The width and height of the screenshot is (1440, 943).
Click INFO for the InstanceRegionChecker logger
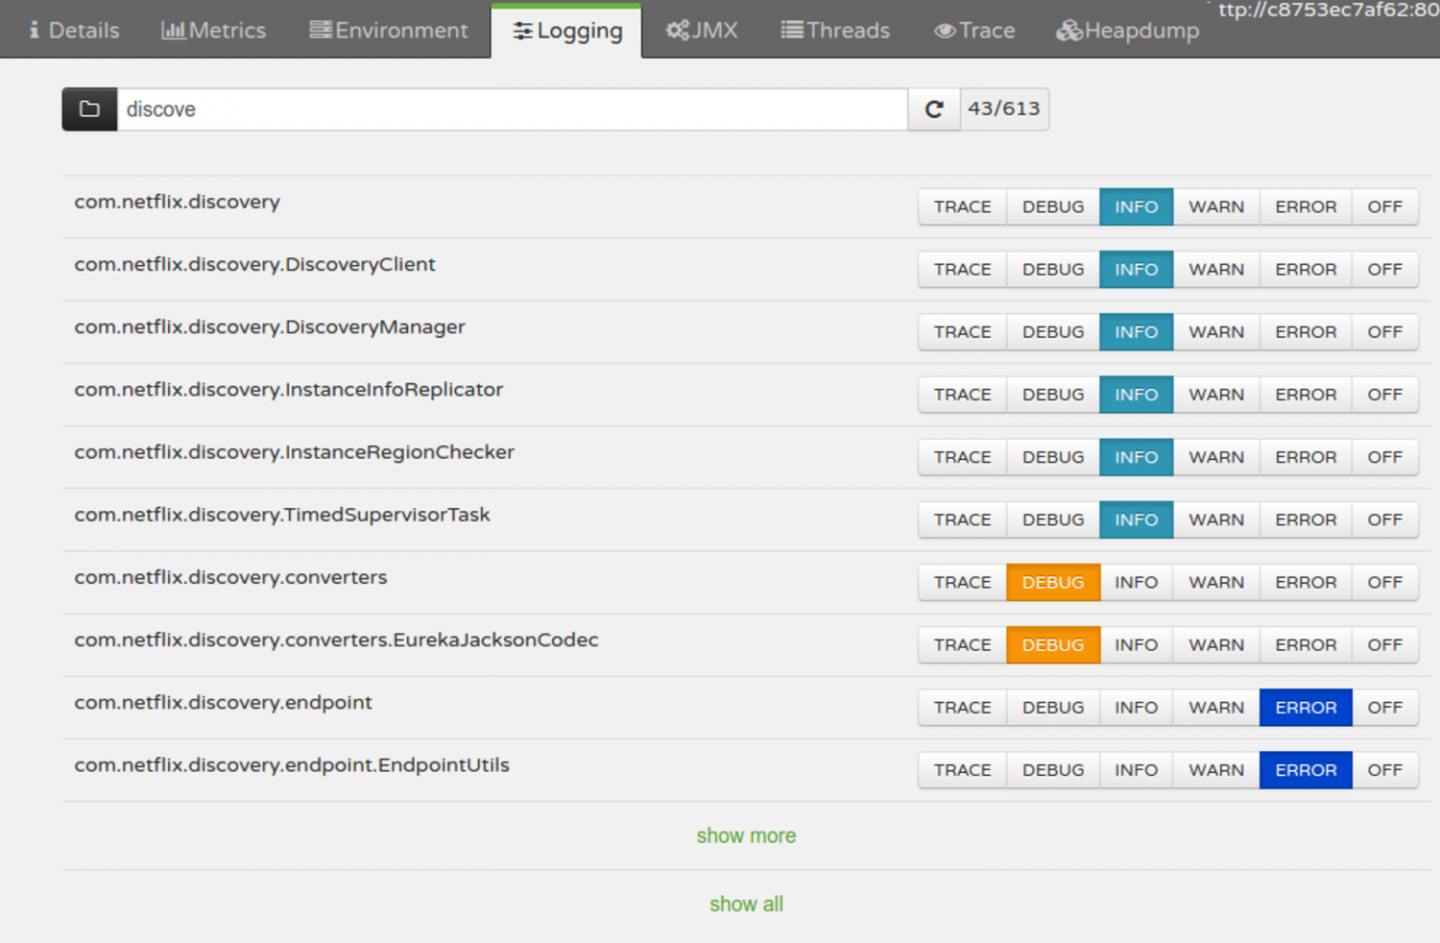click(1136, 457)
